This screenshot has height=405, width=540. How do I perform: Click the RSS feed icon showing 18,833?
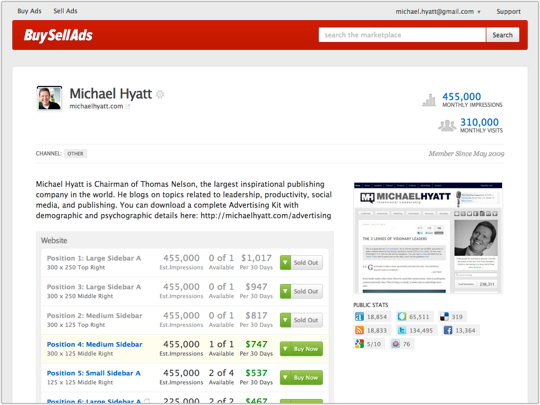pyautogui.click(x=359, y=330)
